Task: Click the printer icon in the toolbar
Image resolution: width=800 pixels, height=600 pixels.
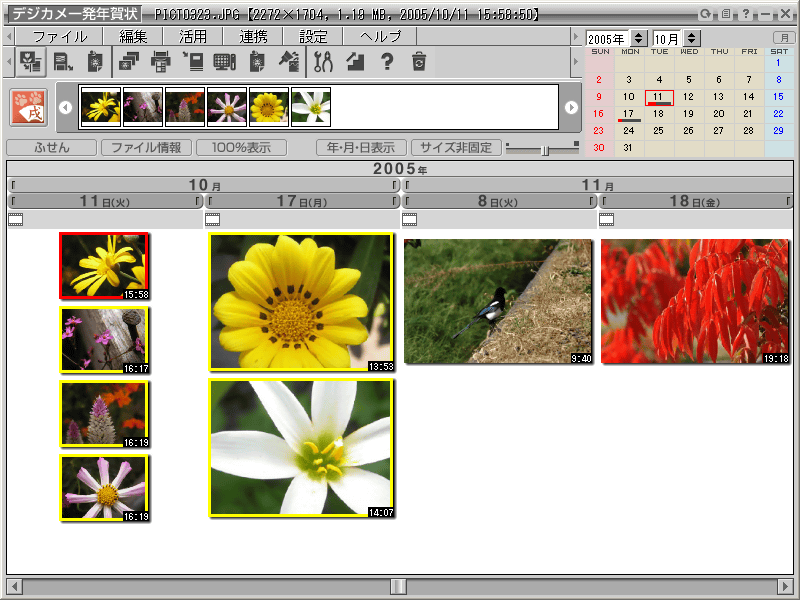Action: [160, 62]
